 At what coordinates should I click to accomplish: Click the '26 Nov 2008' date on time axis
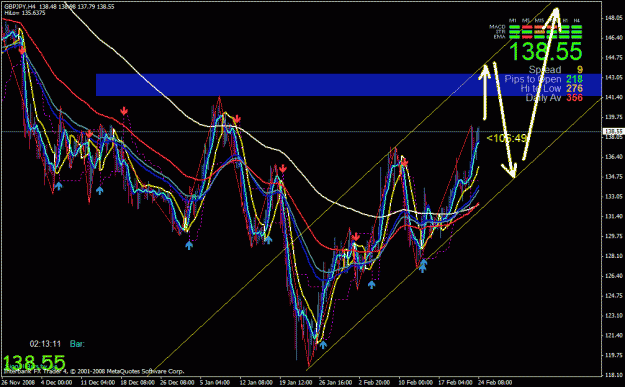[18, 382]
